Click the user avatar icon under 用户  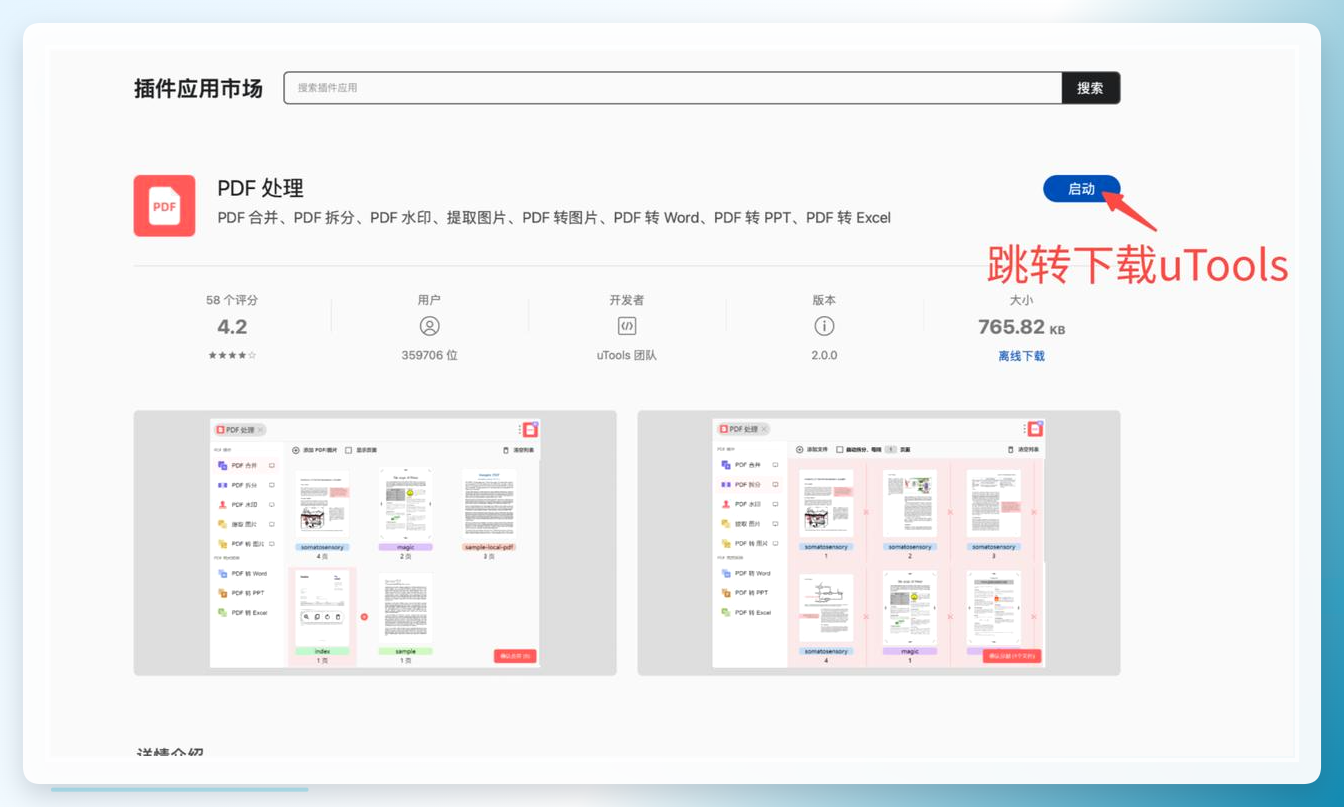(x=430, y=326)
